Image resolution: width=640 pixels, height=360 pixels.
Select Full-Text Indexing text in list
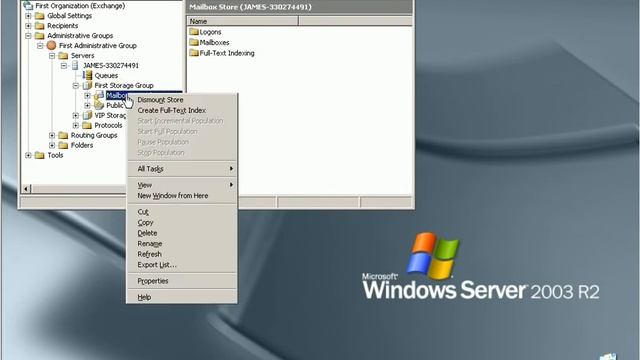[227, 53]
